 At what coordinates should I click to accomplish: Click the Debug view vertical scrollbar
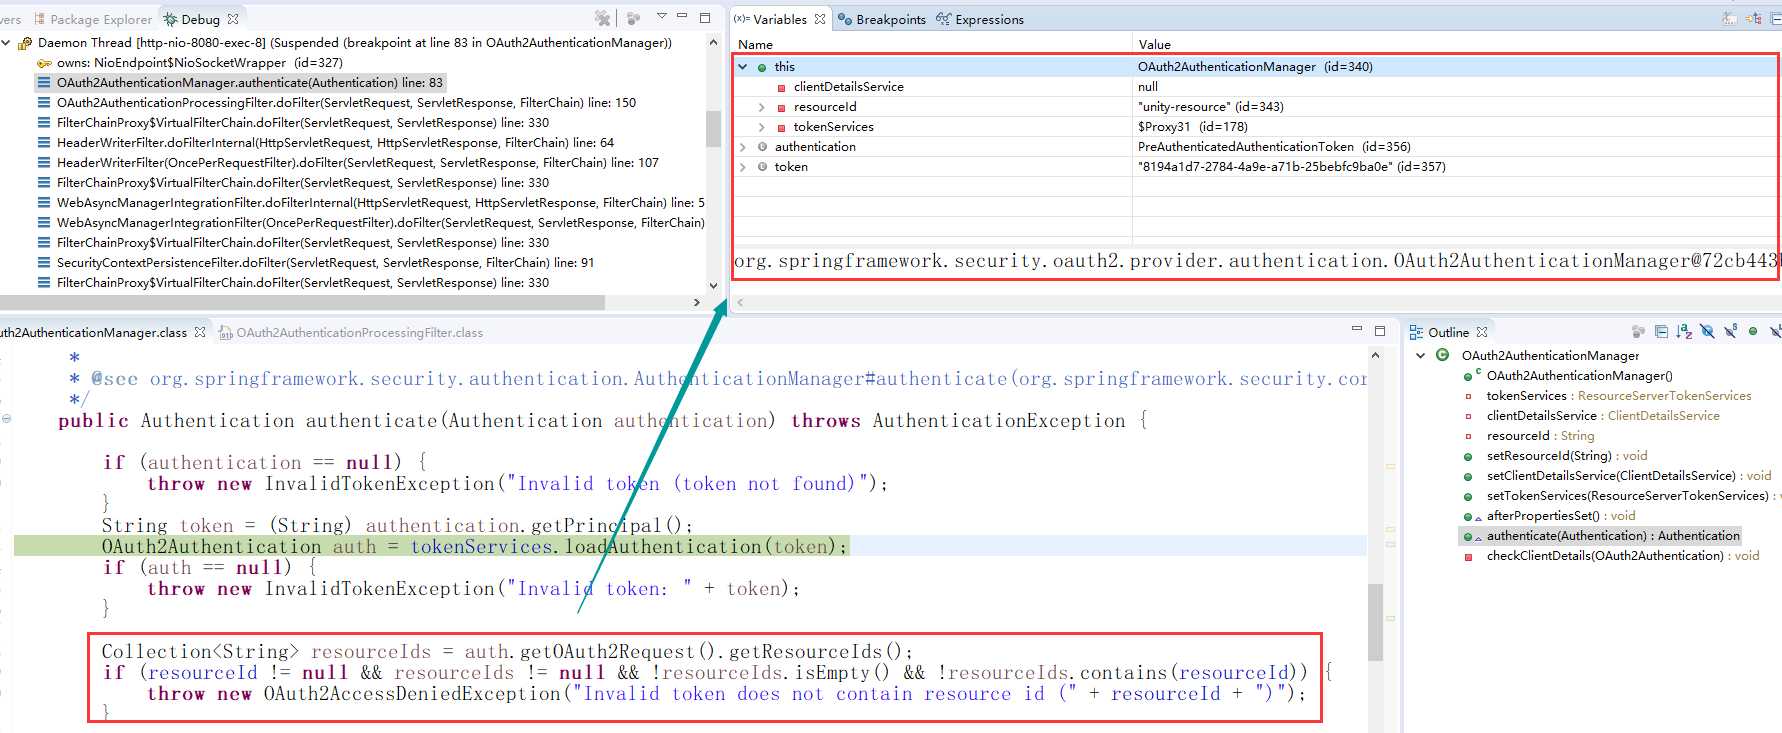pos(713,130)
